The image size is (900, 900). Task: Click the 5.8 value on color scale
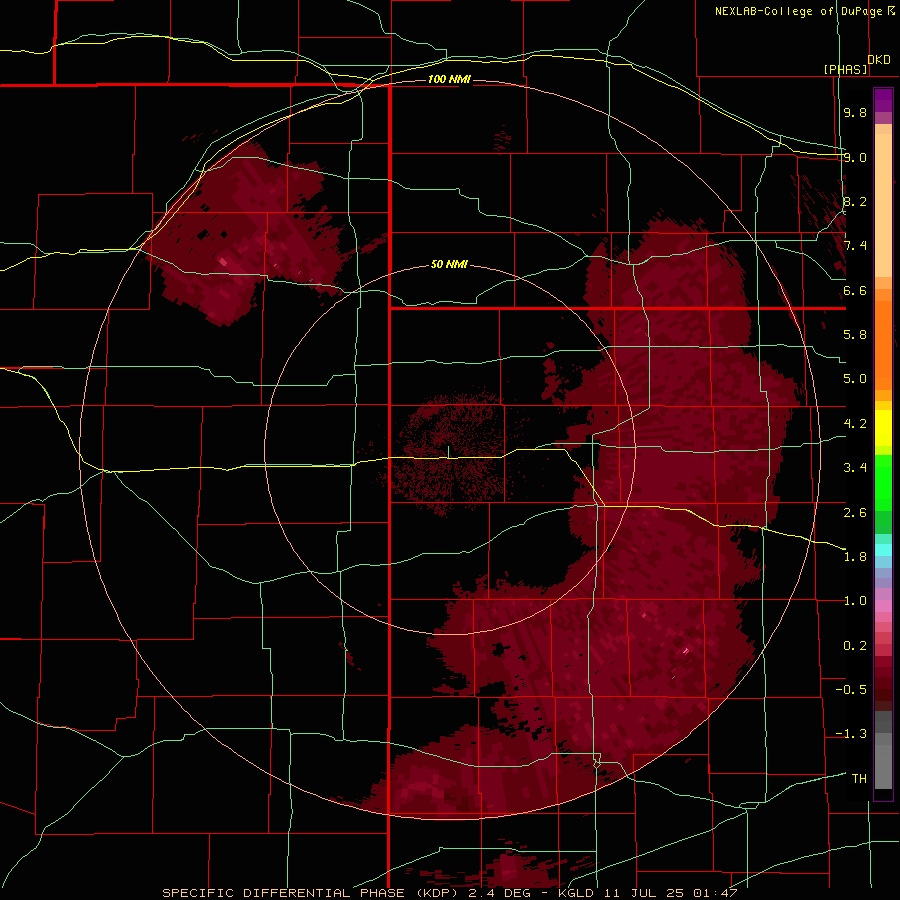855,335
